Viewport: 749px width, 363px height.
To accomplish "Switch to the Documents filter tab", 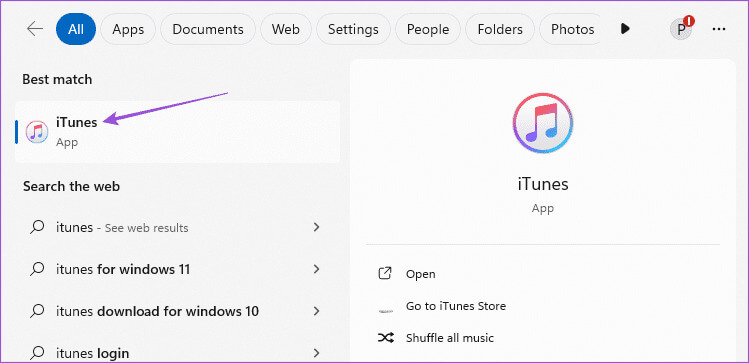I will (208, 29).
